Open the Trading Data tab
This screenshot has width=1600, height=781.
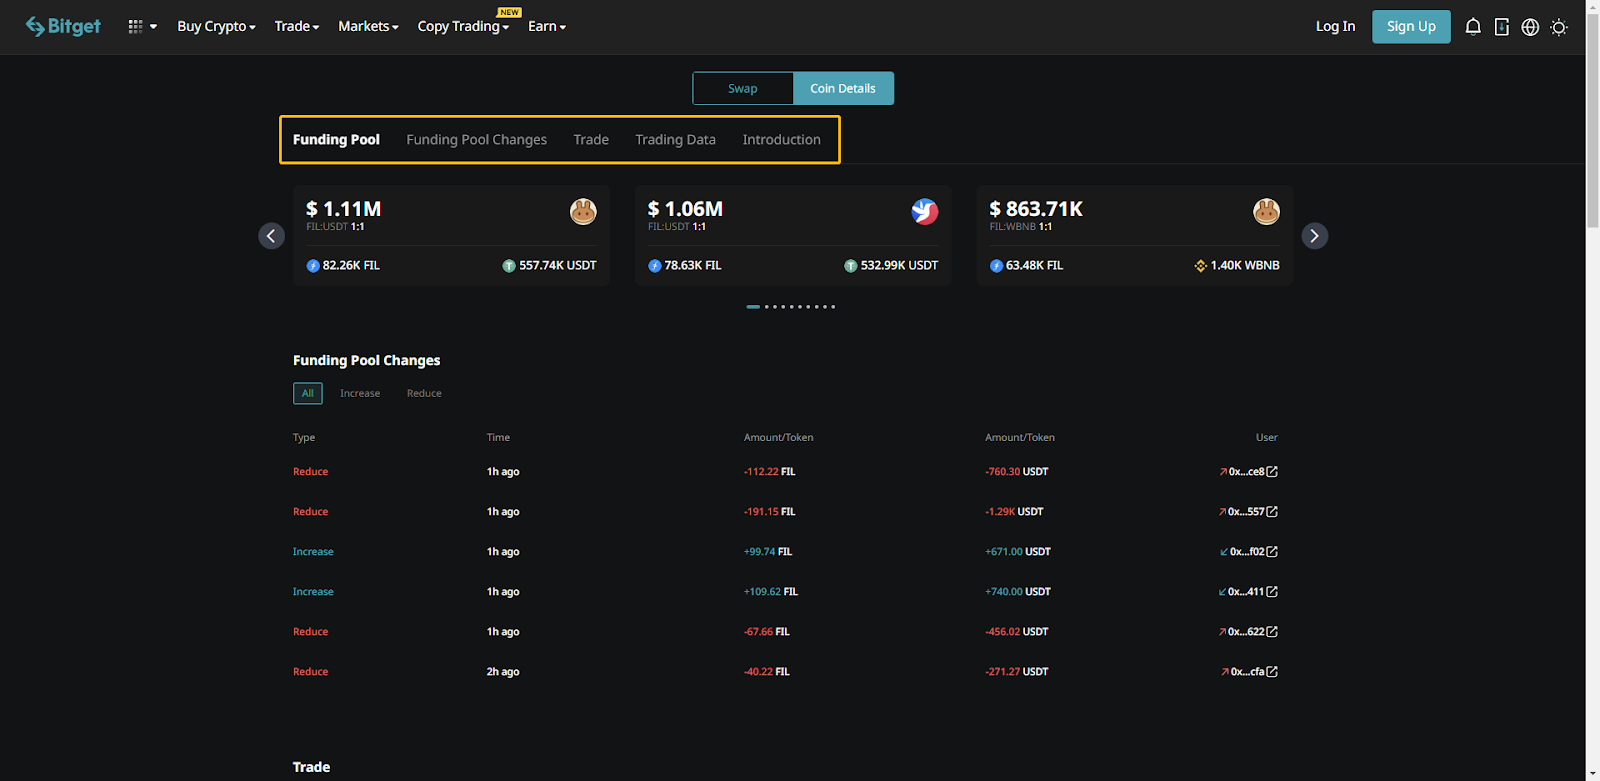pyautogui.click(x=675, y=140)
